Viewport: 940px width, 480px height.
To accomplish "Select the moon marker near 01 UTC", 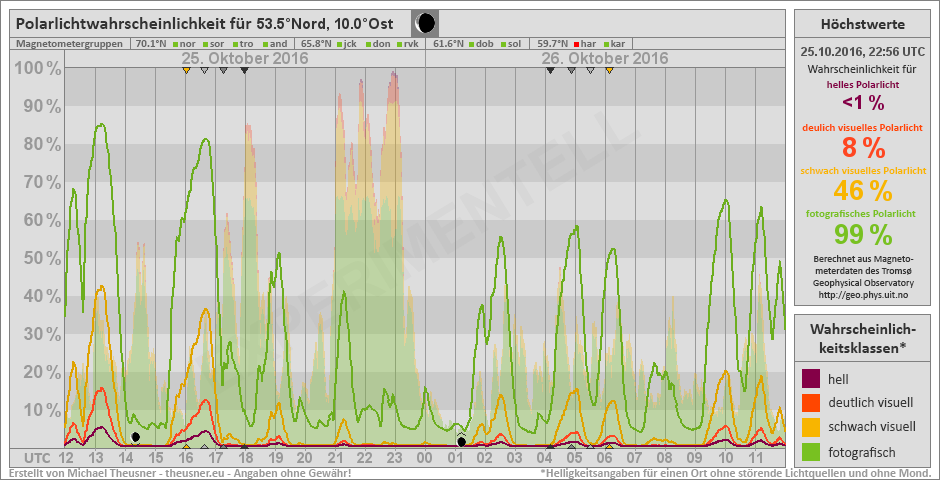I will pyautogui.click(x=461, y=441).
